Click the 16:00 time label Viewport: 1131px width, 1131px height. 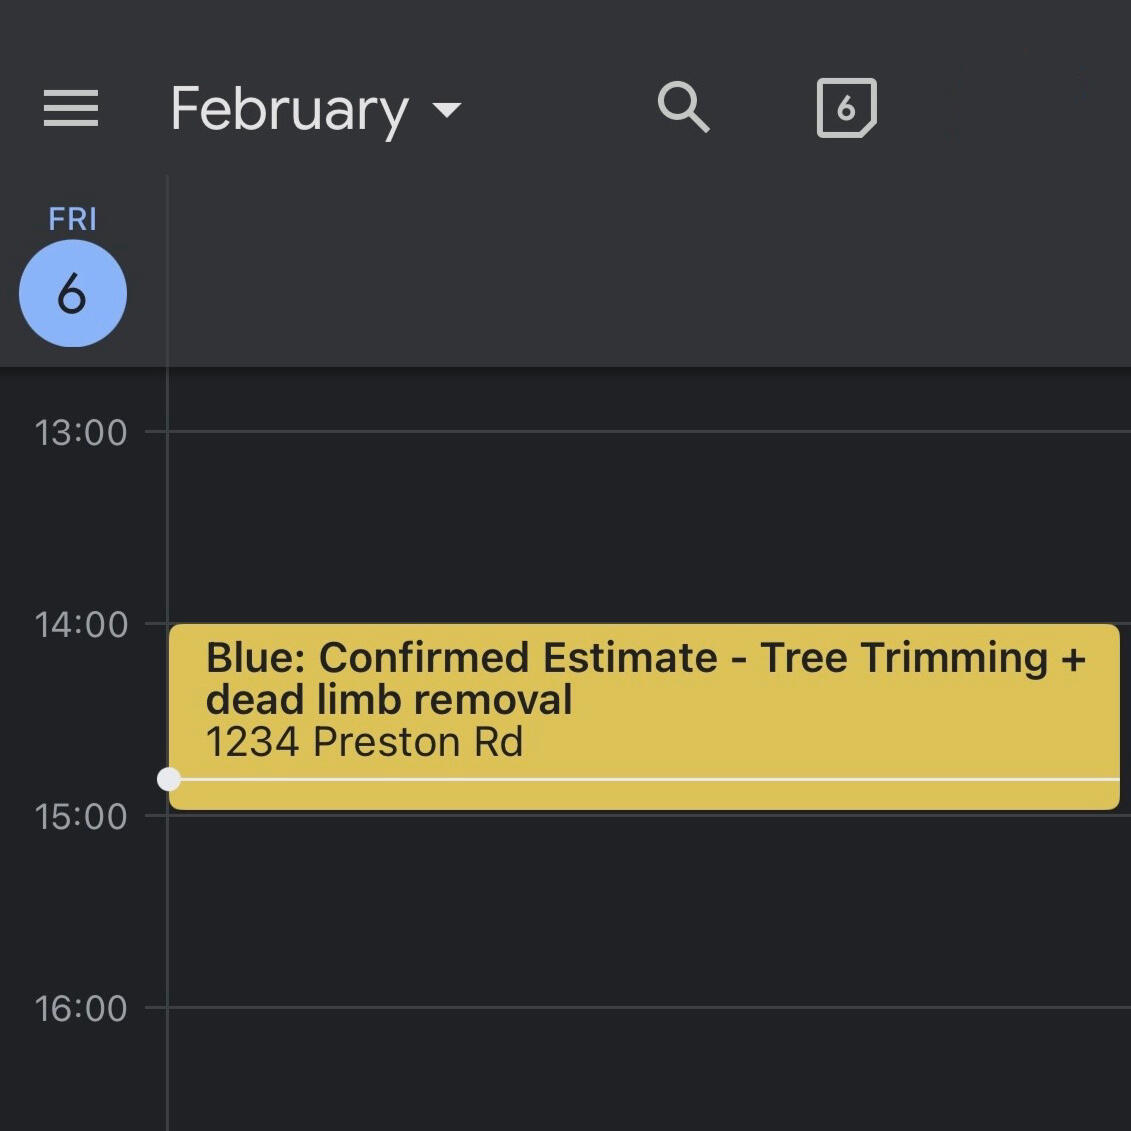81,1009
